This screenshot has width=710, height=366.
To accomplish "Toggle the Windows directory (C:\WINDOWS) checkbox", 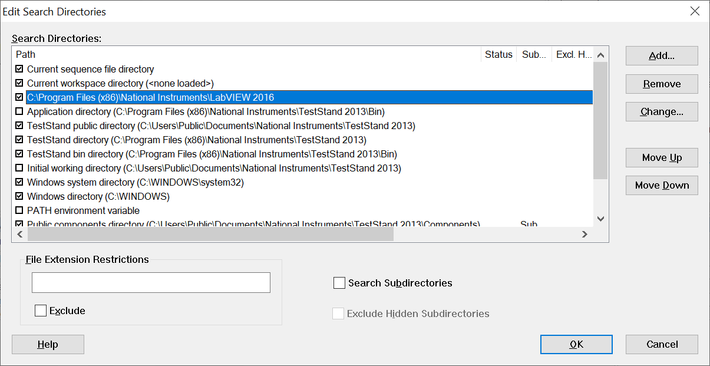I will coord(19,197).
